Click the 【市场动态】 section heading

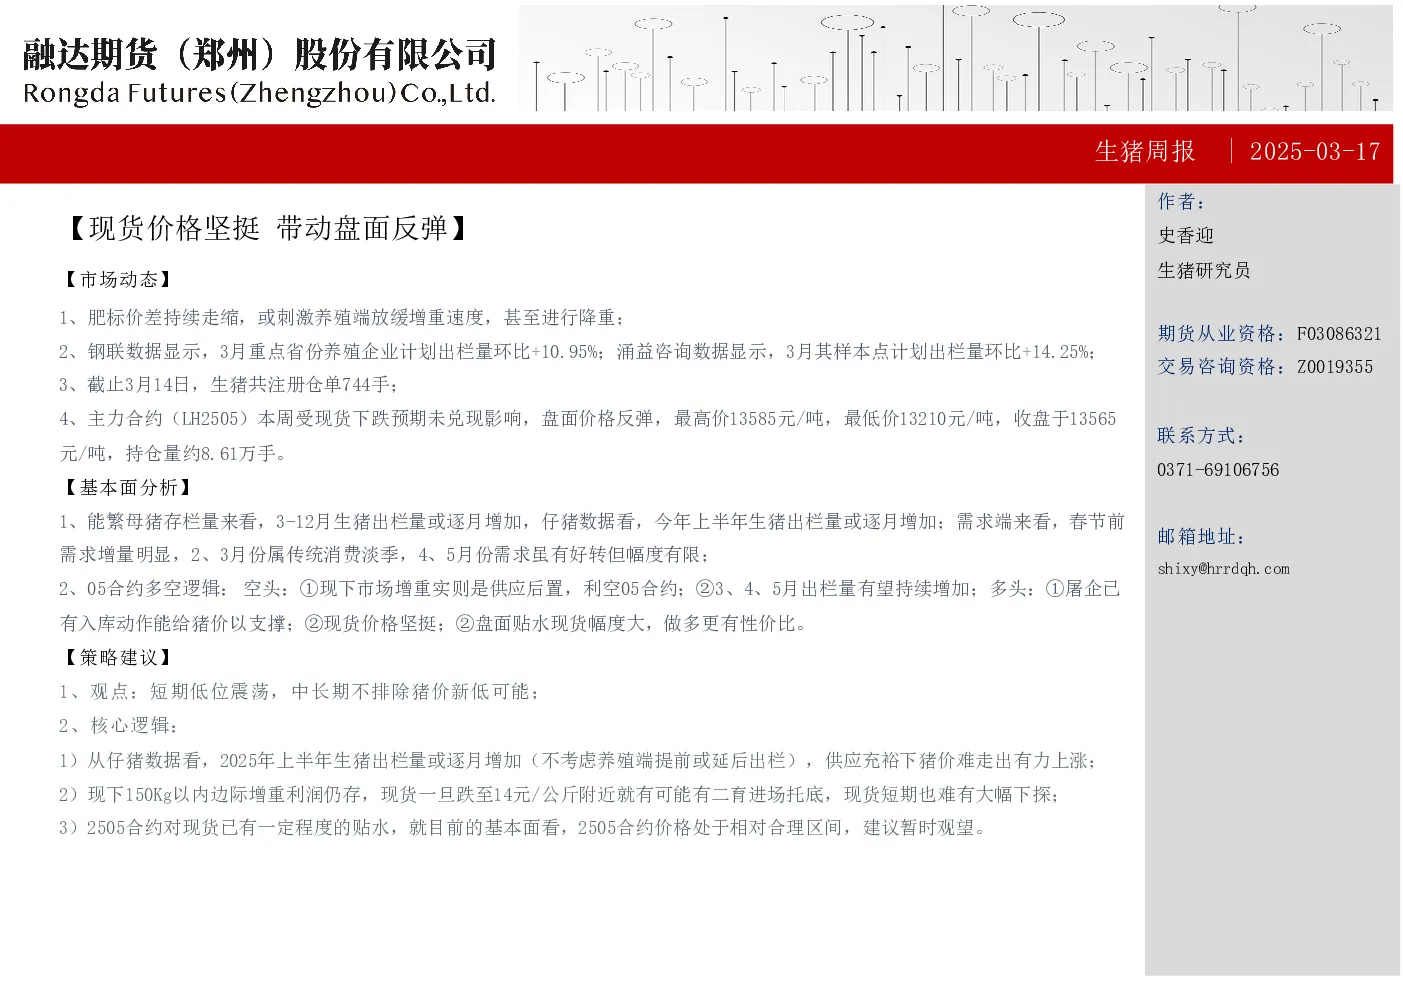point(118,279)
